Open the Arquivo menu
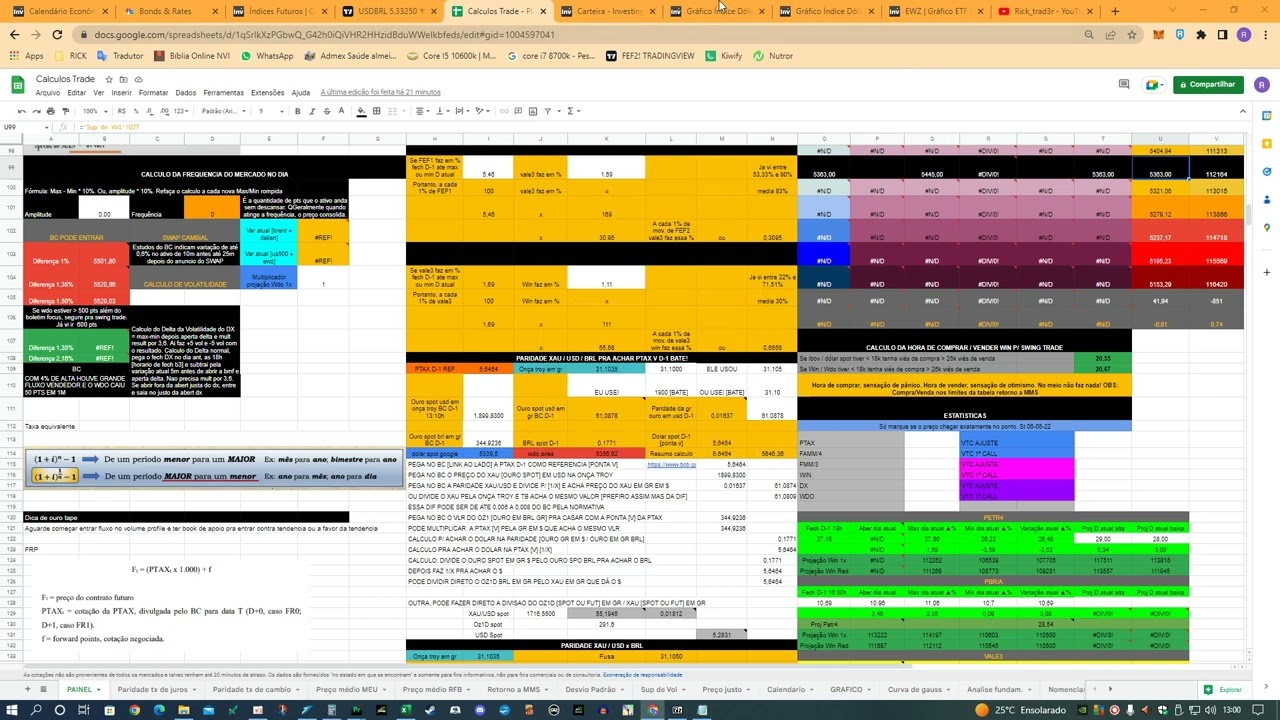 (x=47, y=93)
